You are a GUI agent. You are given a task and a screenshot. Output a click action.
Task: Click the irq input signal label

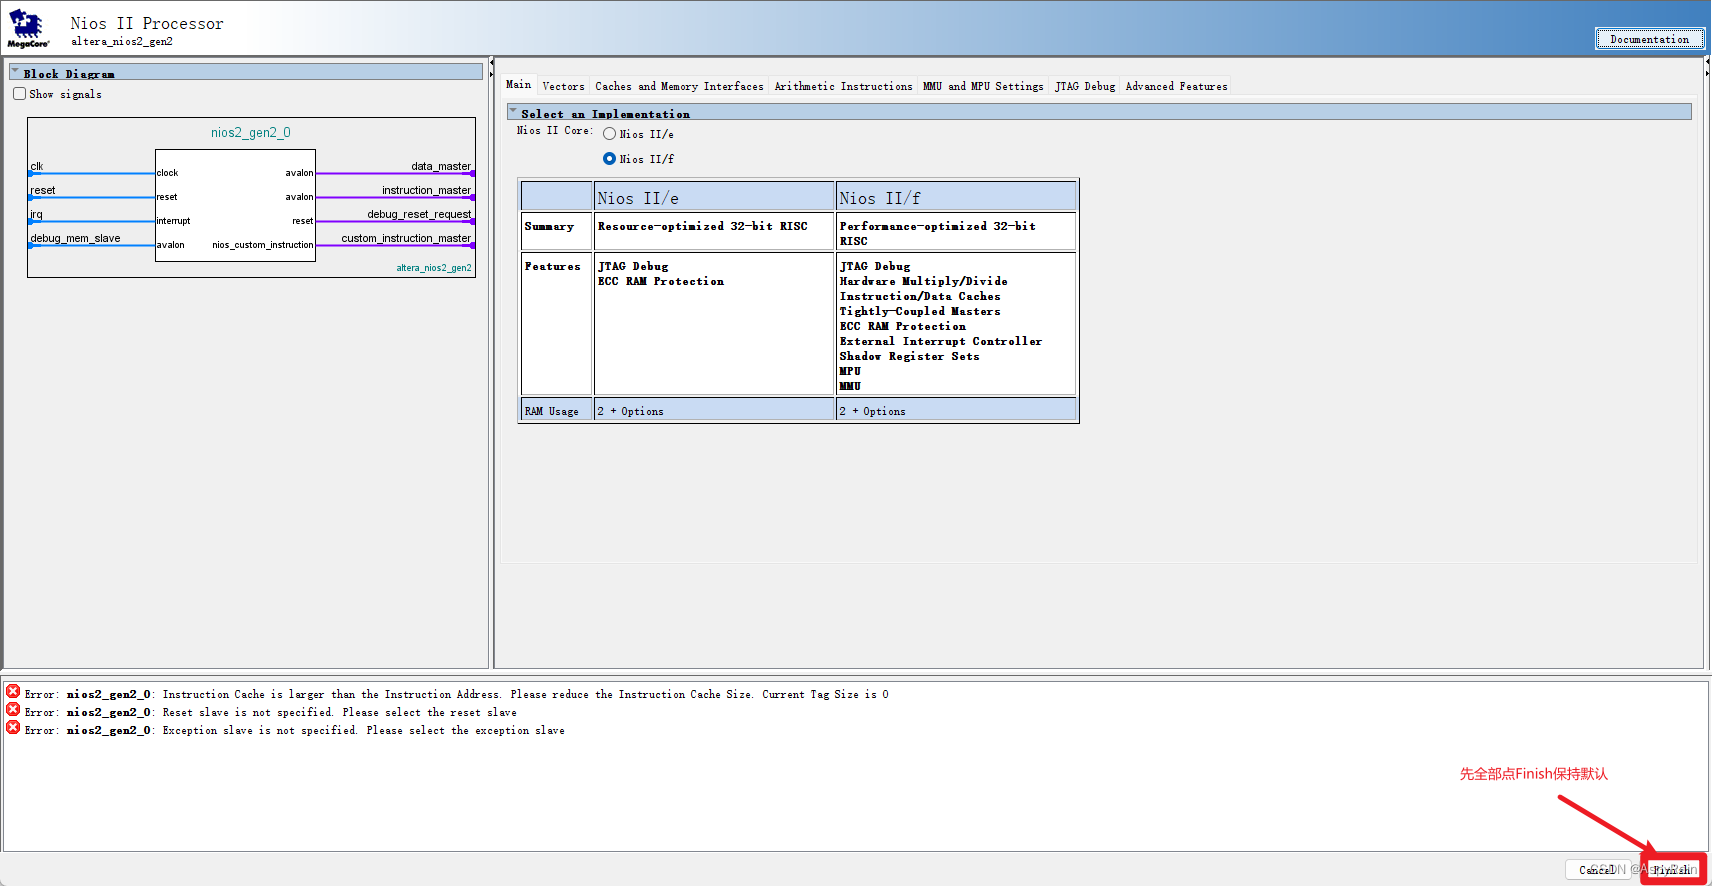[x=36, y=214]
